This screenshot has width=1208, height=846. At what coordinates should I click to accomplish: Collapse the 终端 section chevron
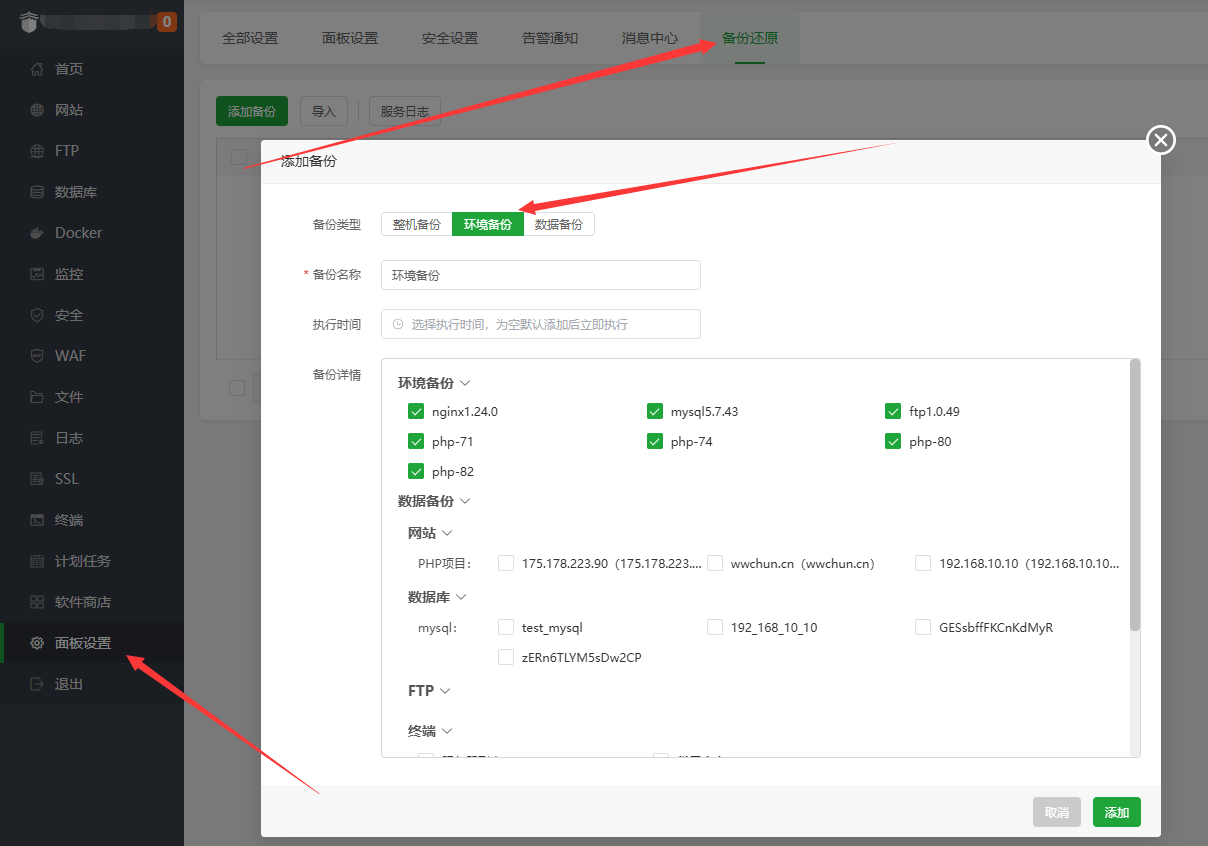tap(447, 731)
